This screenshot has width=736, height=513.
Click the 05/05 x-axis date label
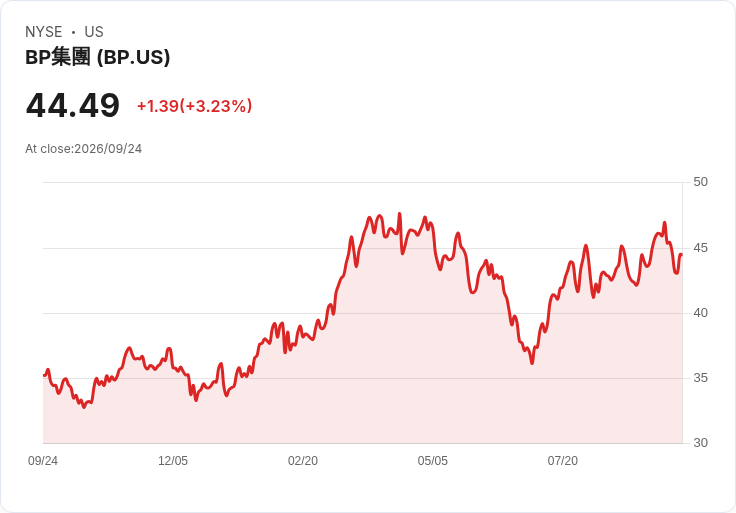point(433,461)
